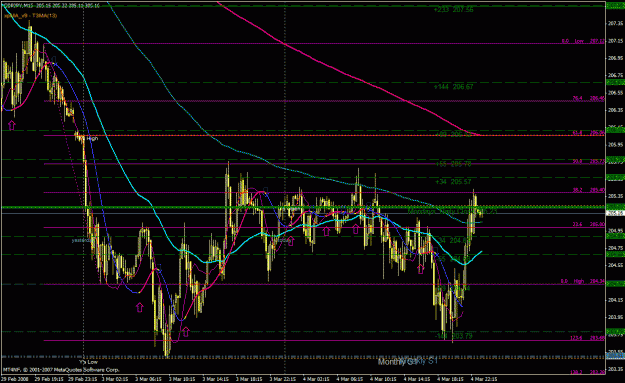Click the 207.35 price scale value
The width and height of the screenshot is (625, 383).
(x=616, y=24)
